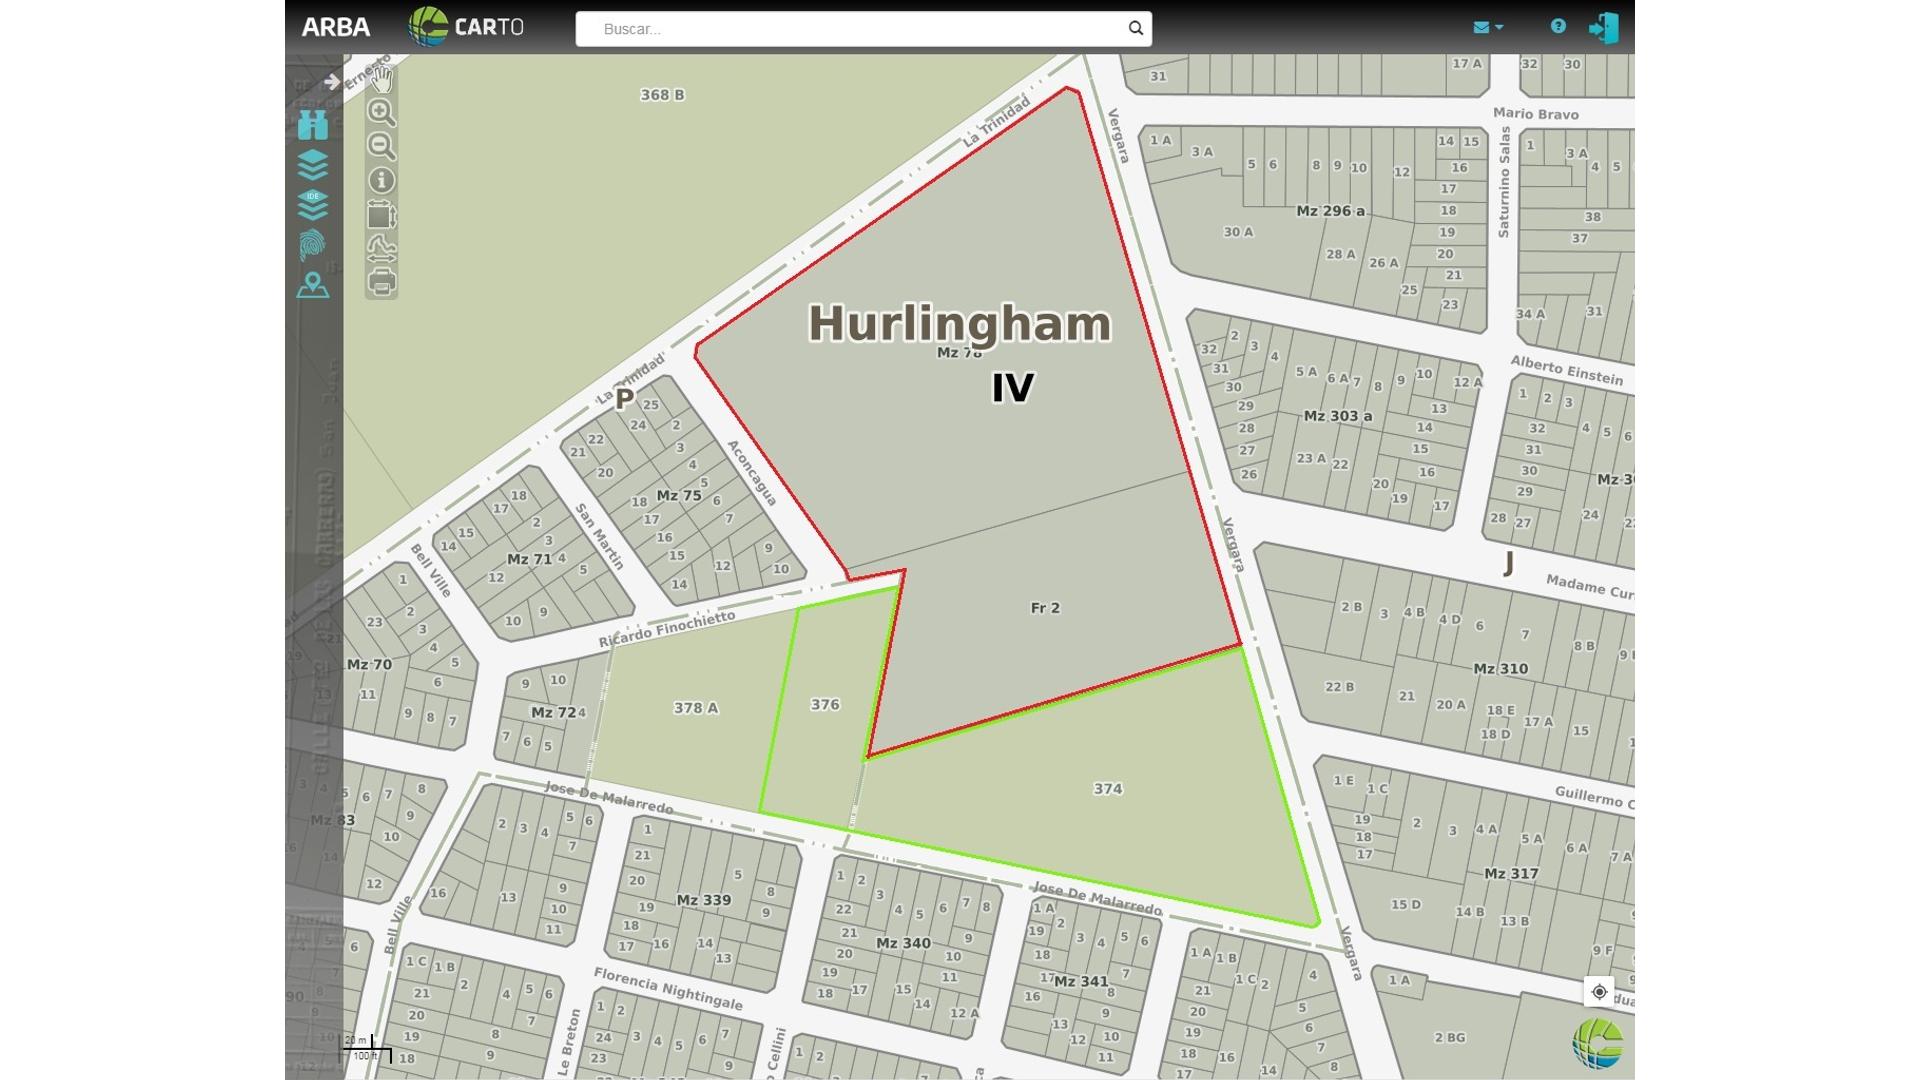Click parcel 368 B label
1920x1080 pixels.
[x=662, y=95]
